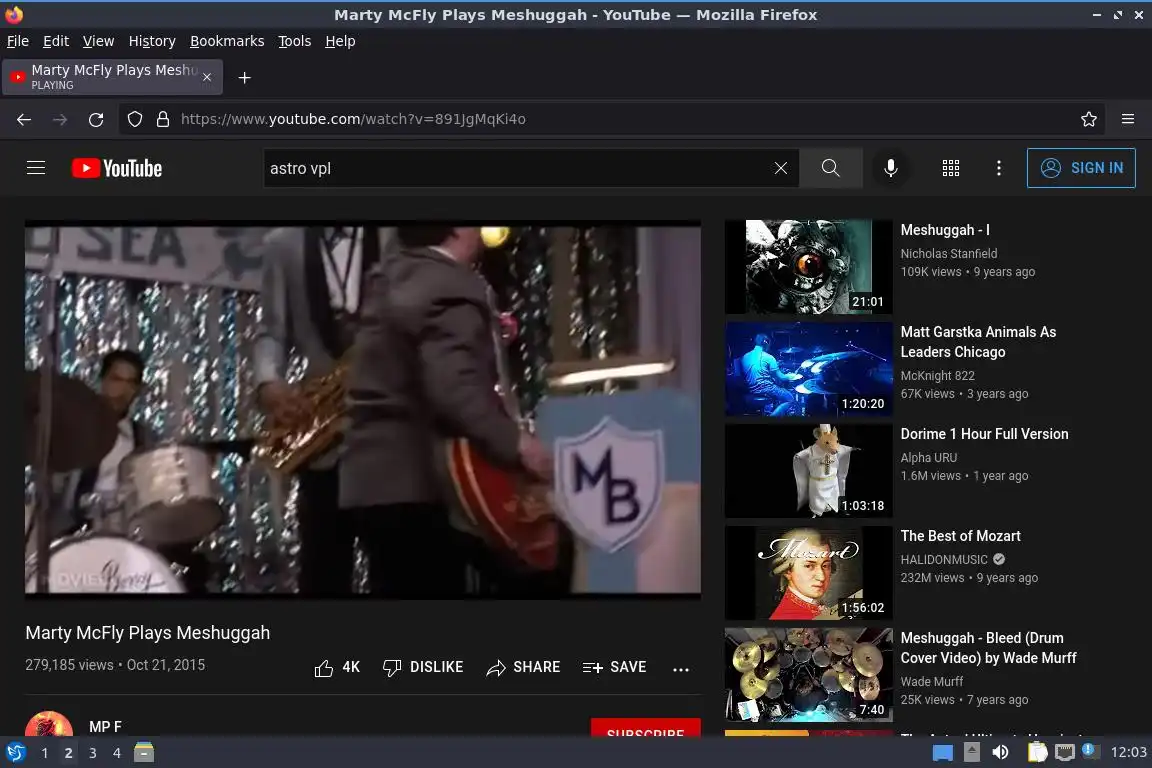The width and height of the screenshot is (1152, 768).
Task: Click the SIGN IN button
Action: click(x=1081, y=168)
